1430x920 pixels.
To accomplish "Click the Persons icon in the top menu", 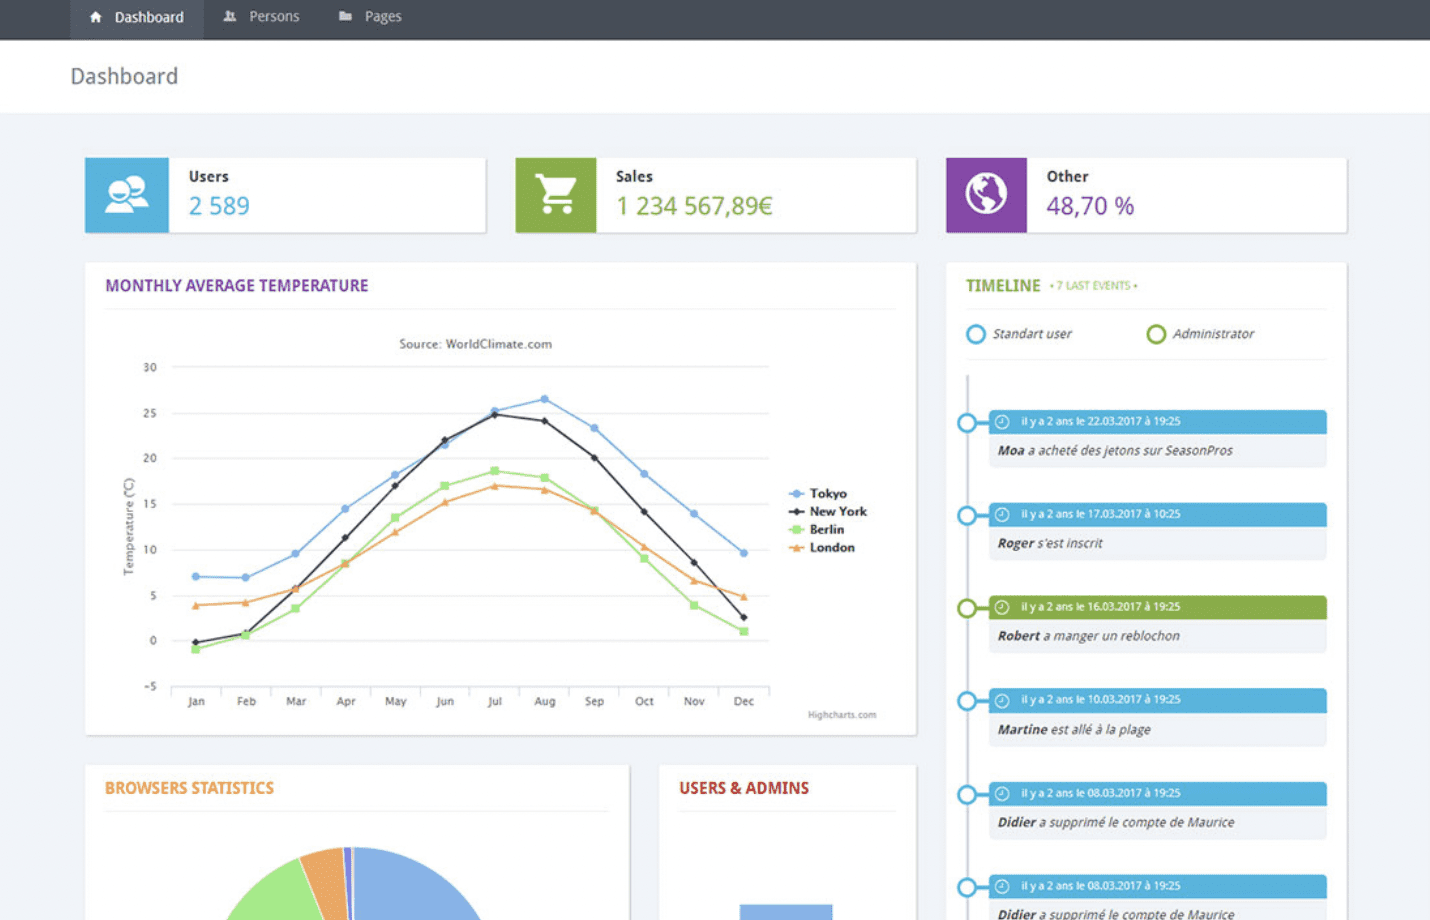I will 230,16.
